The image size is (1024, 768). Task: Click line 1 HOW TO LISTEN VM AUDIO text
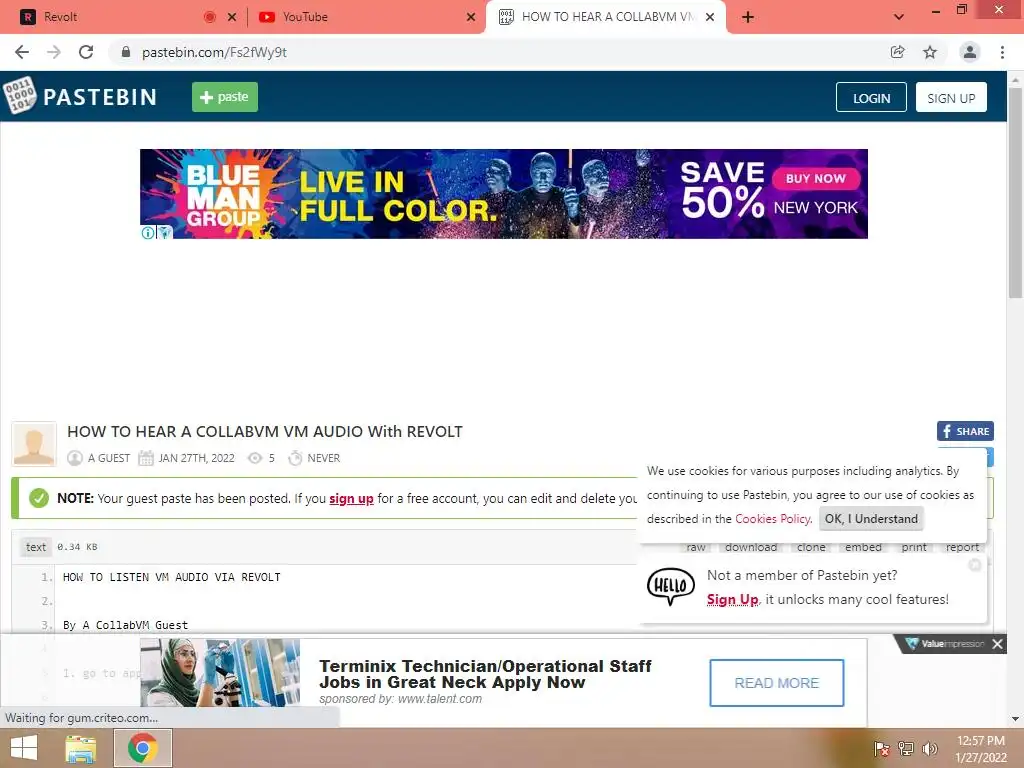pyautogui.click(x=172, y=577)
